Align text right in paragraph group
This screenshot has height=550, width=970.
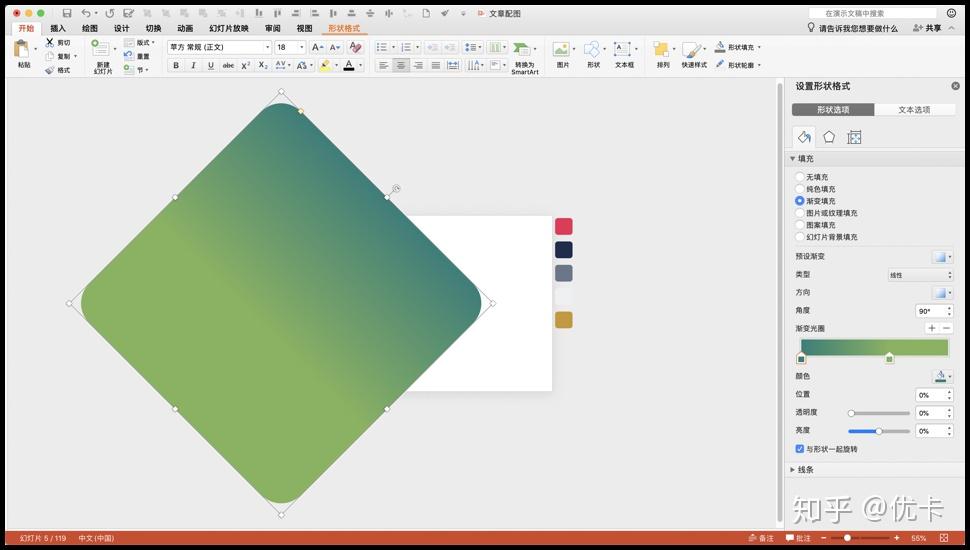[418, 65]
